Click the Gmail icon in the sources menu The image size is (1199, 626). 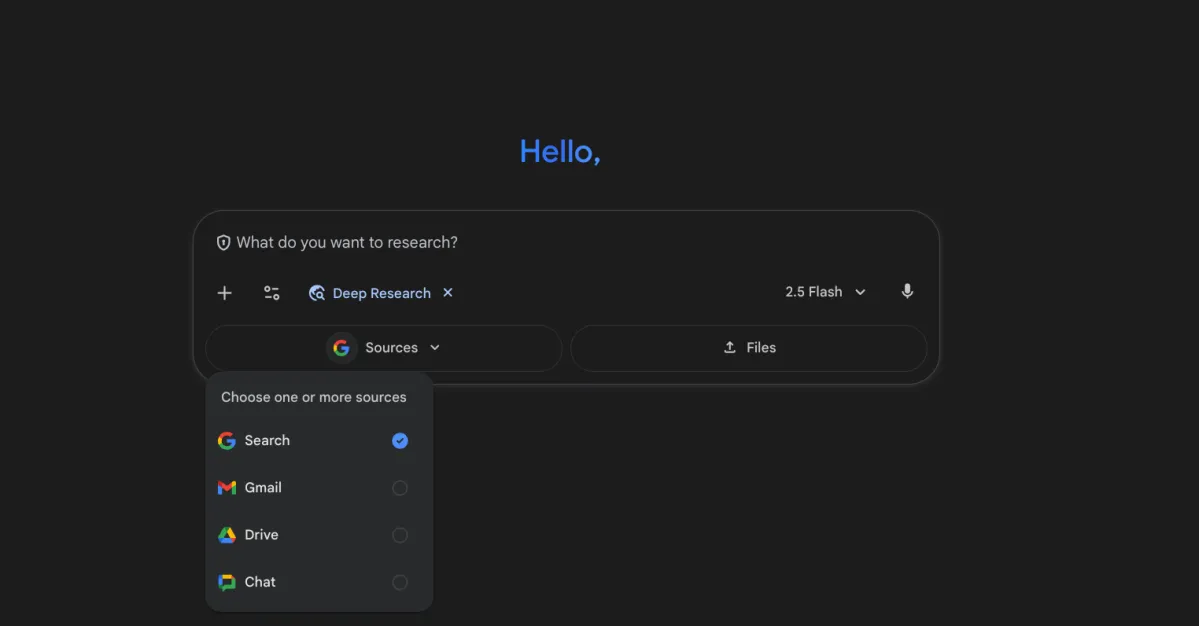pyautogui.click(x=226, y=487)
